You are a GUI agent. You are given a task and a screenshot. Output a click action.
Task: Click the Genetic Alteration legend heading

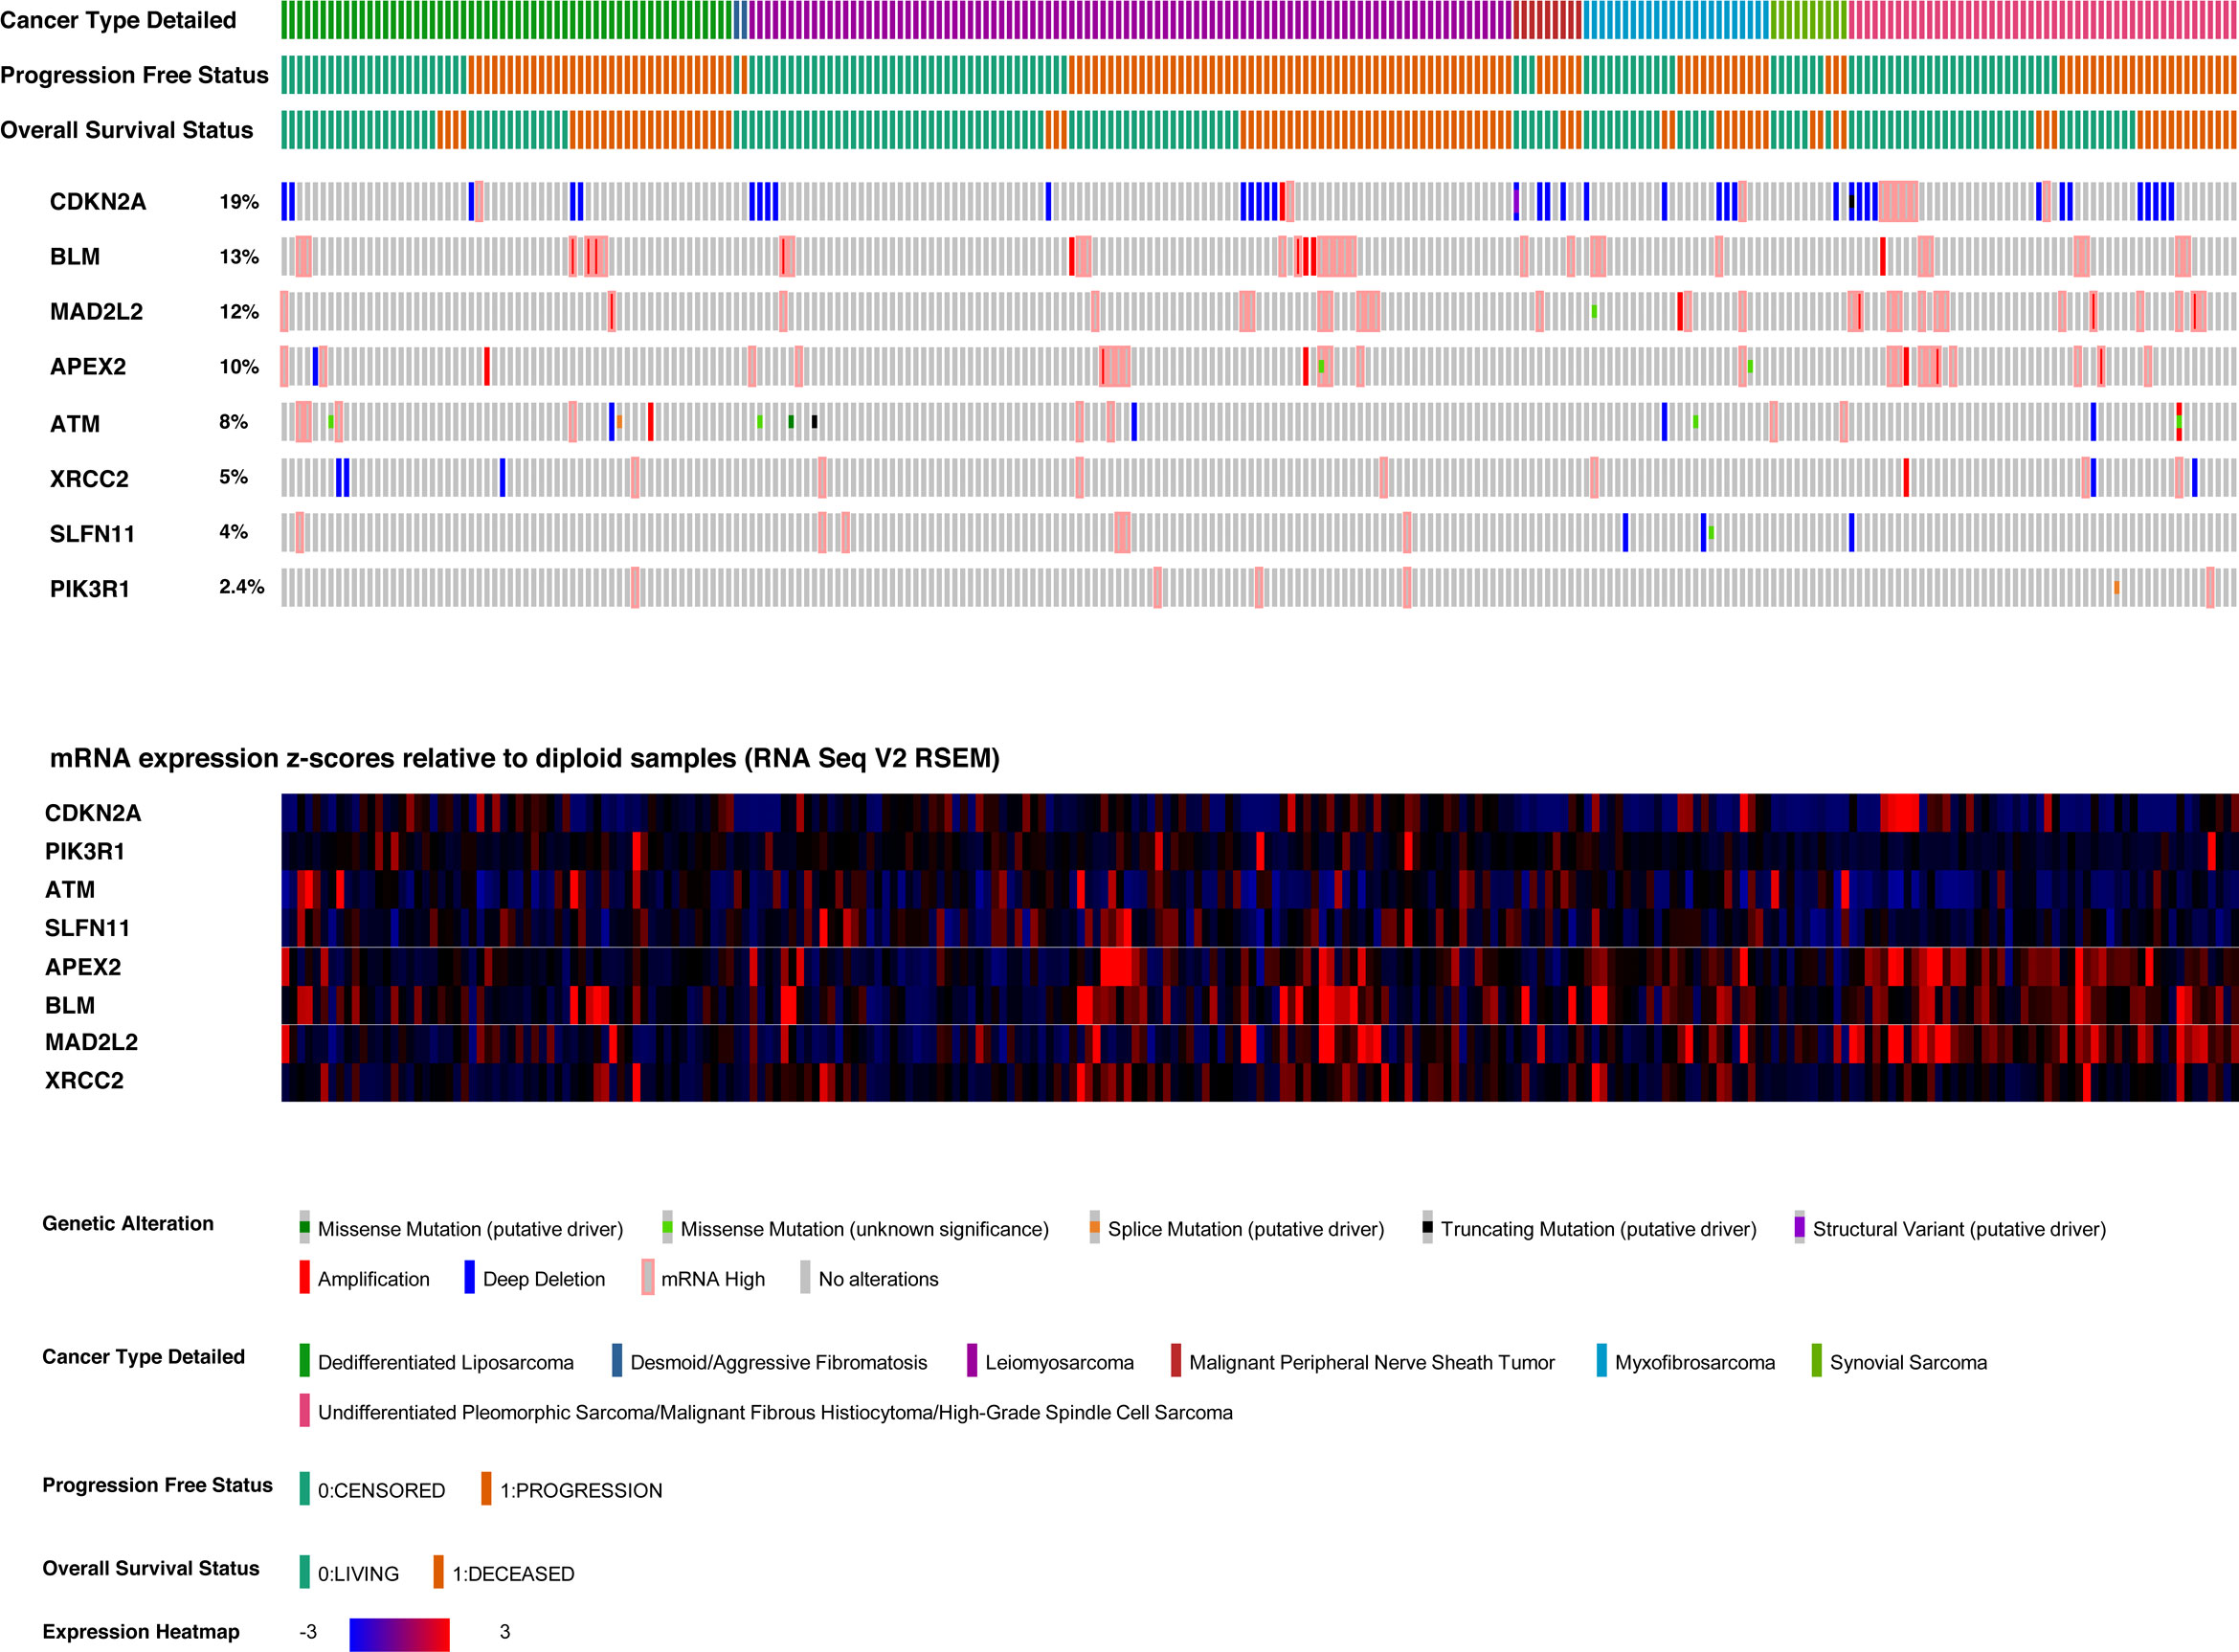click(128, 1224)
